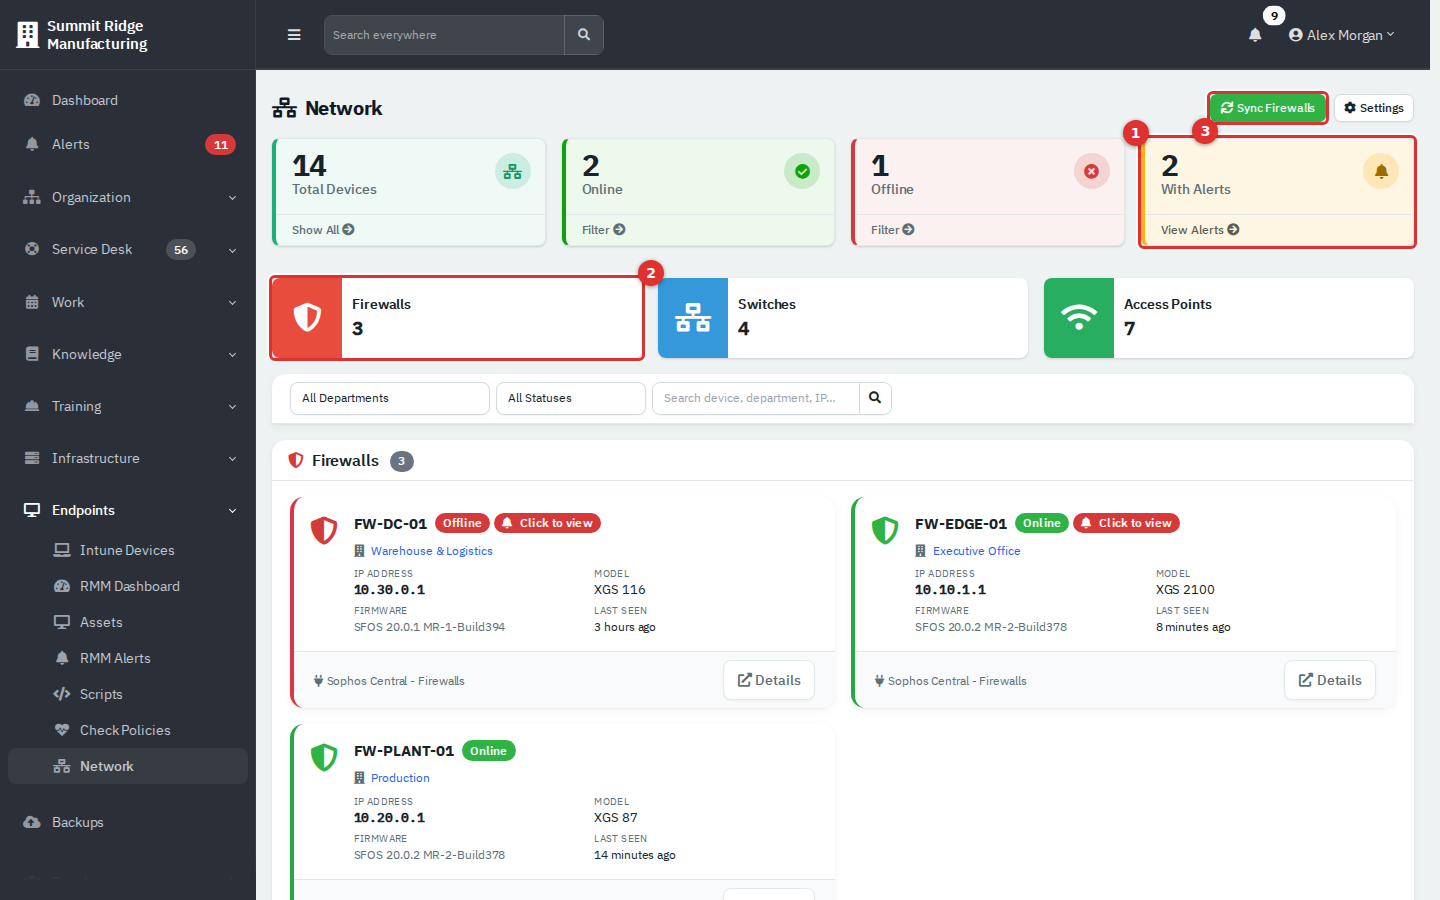Viewport: 1440px width, 900px height.
Task: Open Warehouse & Logistics department link
Action: 432,551
